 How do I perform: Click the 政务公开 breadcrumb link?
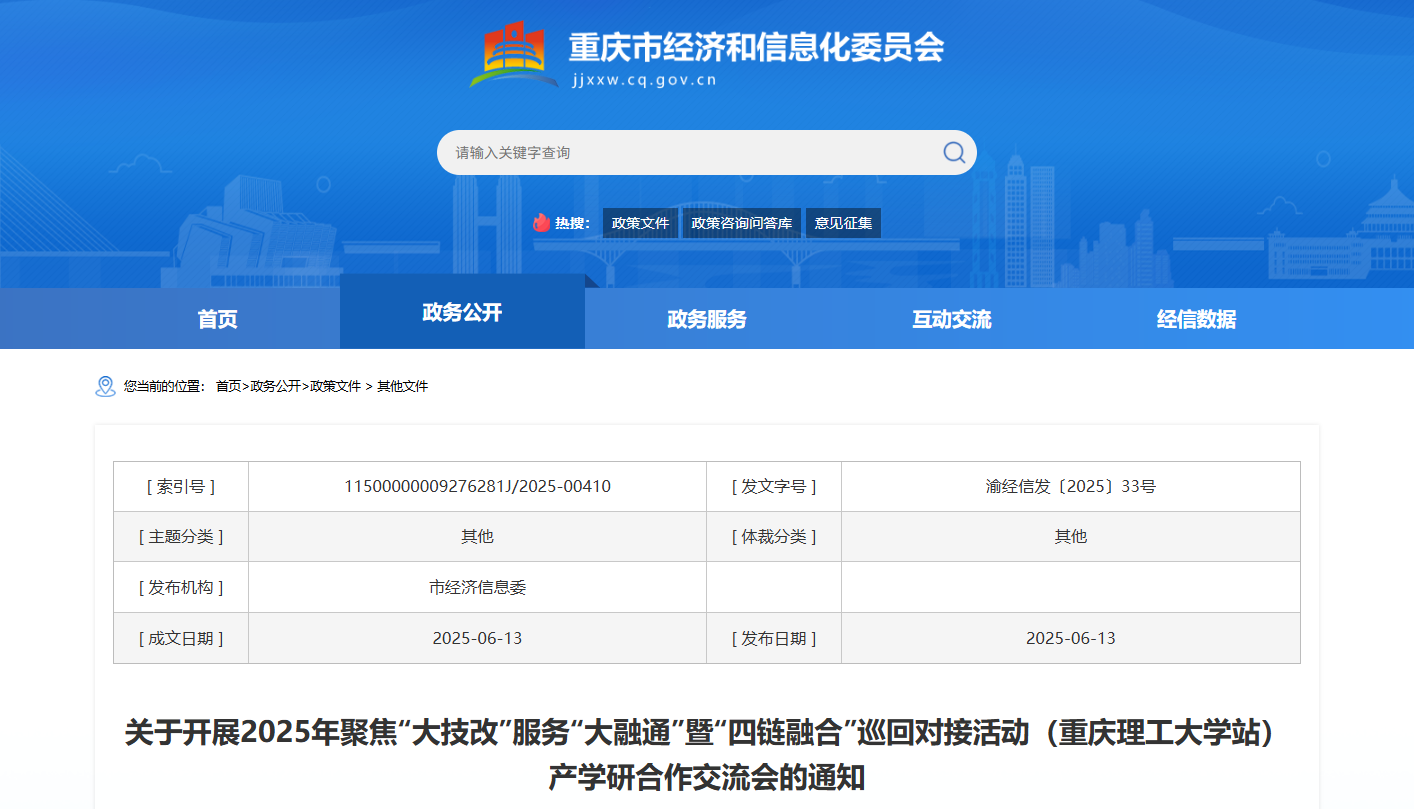click(x=275, y=386)
